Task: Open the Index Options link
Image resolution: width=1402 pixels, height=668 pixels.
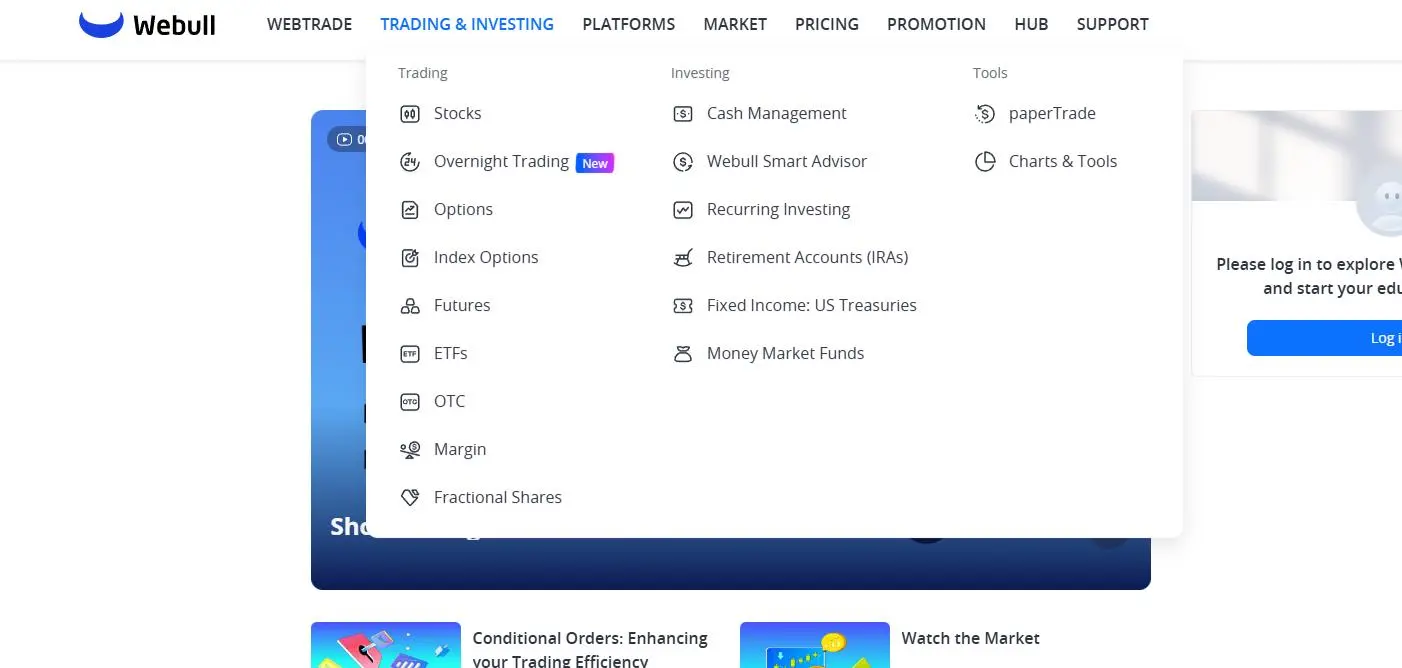Action: 486,258
